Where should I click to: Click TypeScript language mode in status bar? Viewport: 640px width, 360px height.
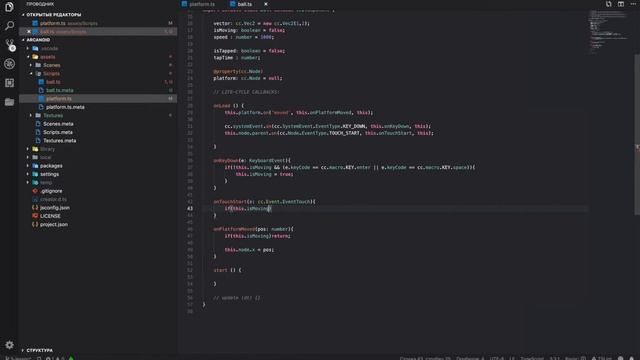531,358
